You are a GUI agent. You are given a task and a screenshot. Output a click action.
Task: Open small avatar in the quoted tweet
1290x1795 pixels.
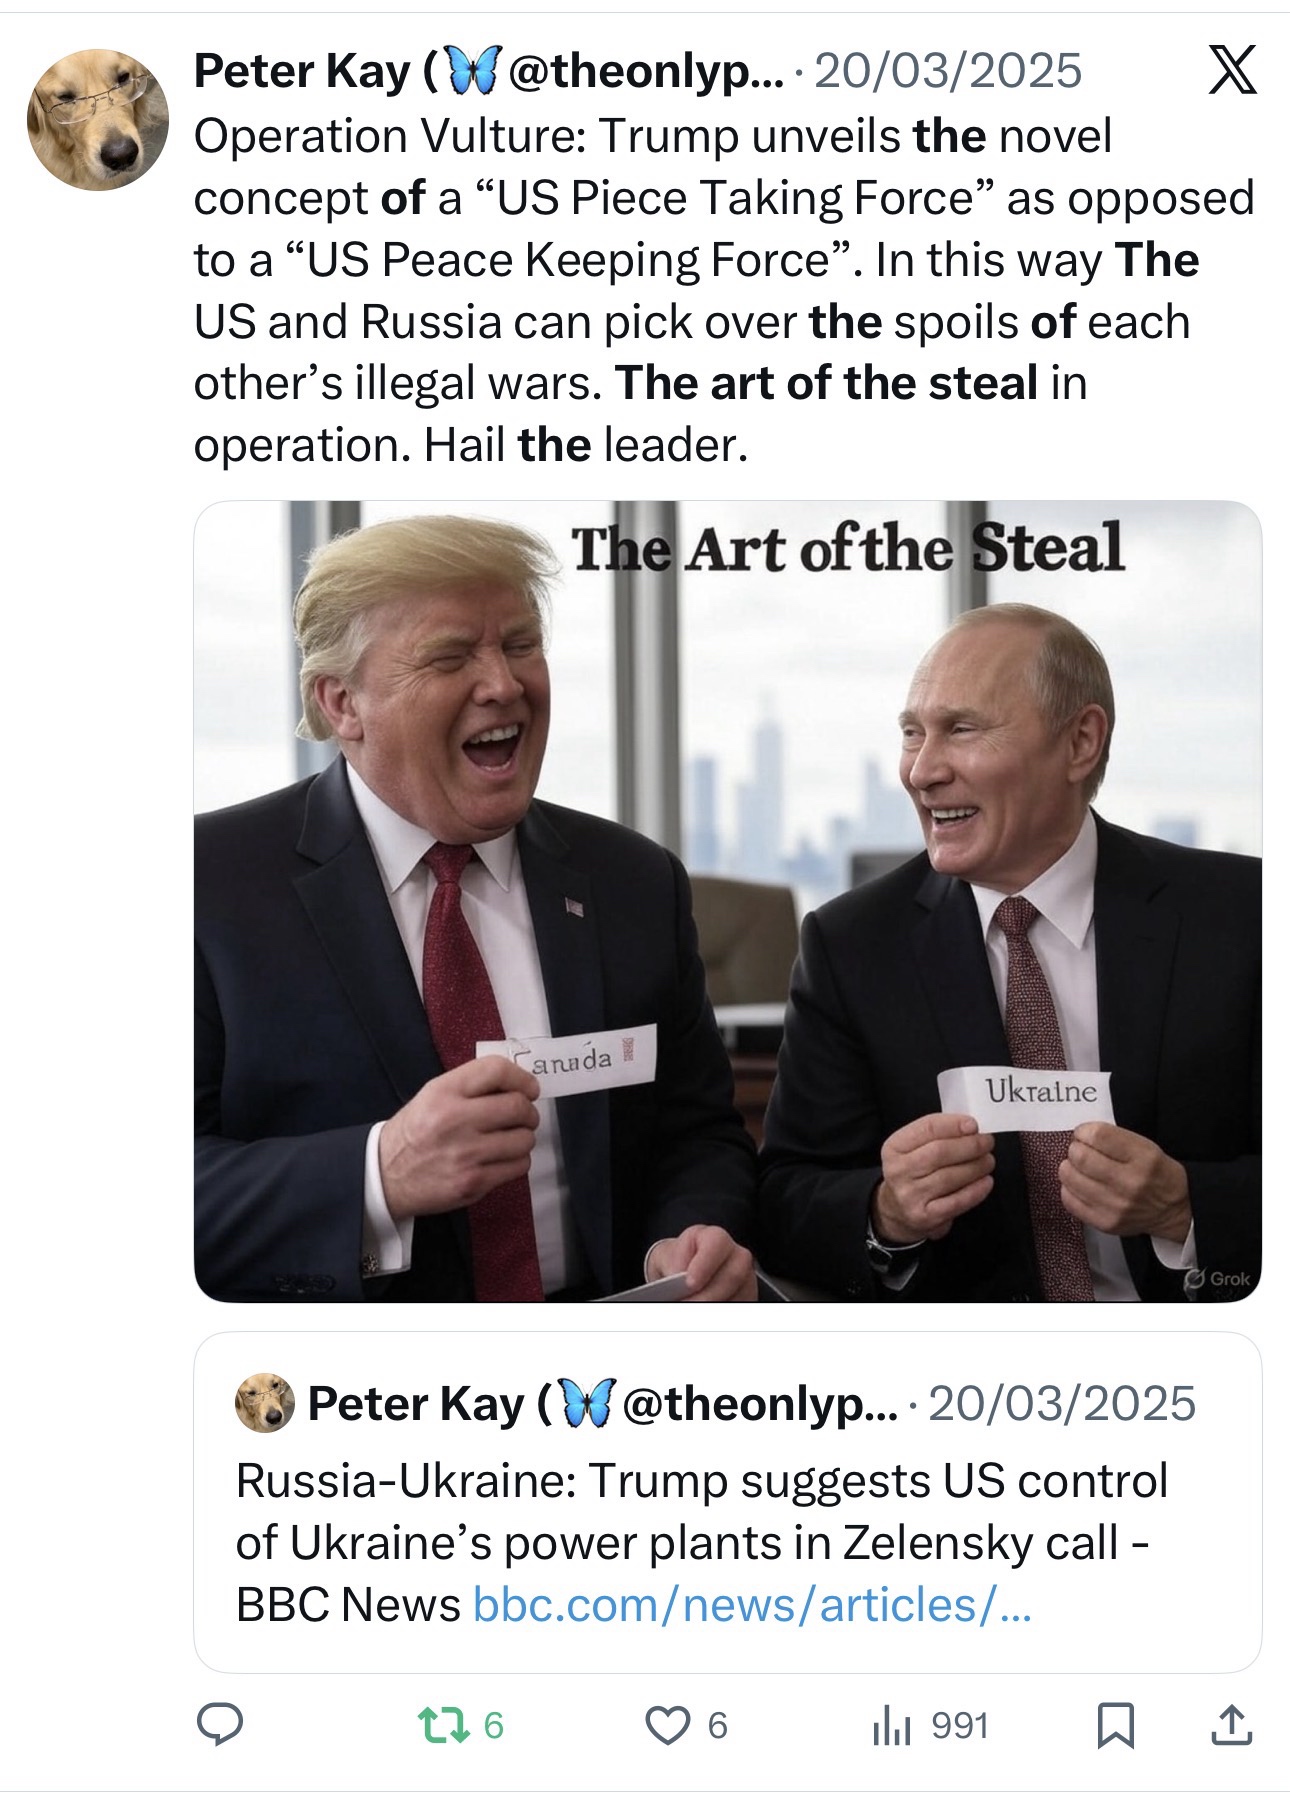coord(264,1404)
